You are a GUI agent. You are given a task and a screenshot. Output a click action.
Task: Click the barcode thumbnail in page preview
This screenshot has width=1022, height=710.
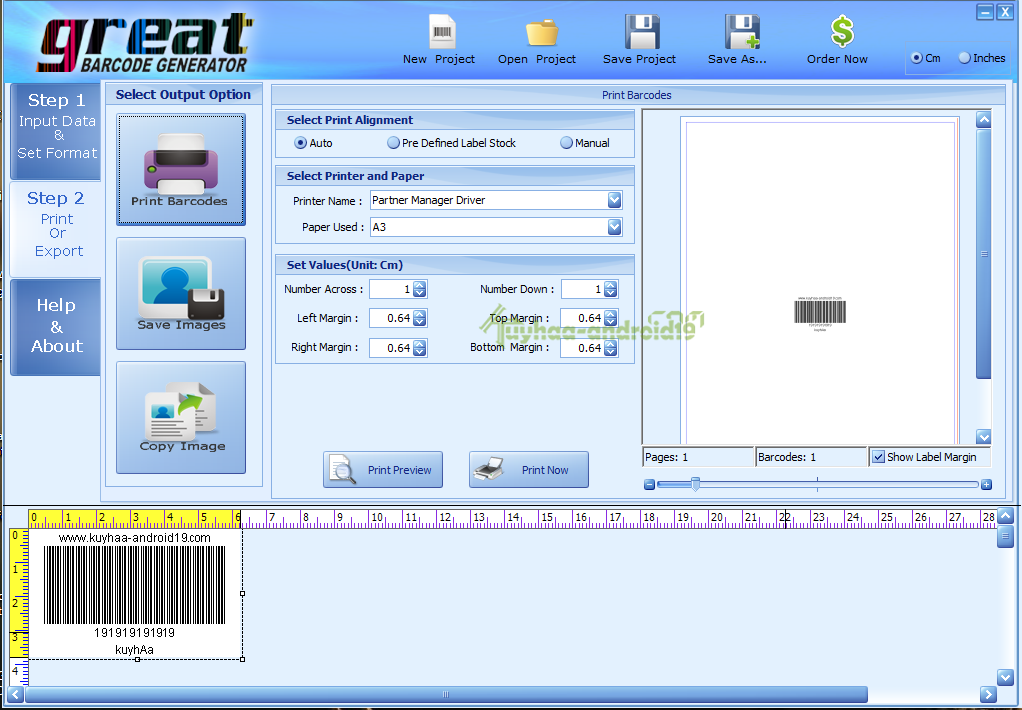point(820,314)
